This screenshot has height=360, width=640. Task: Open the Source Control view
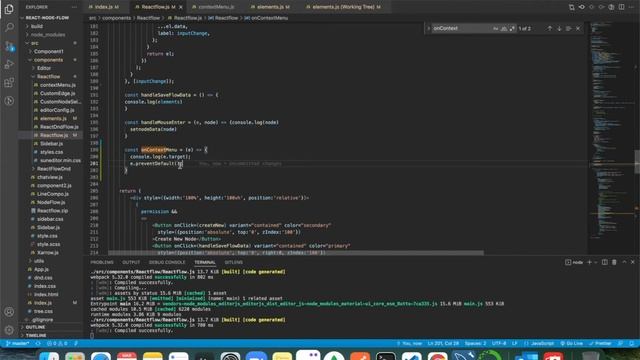tap(9, 46)
